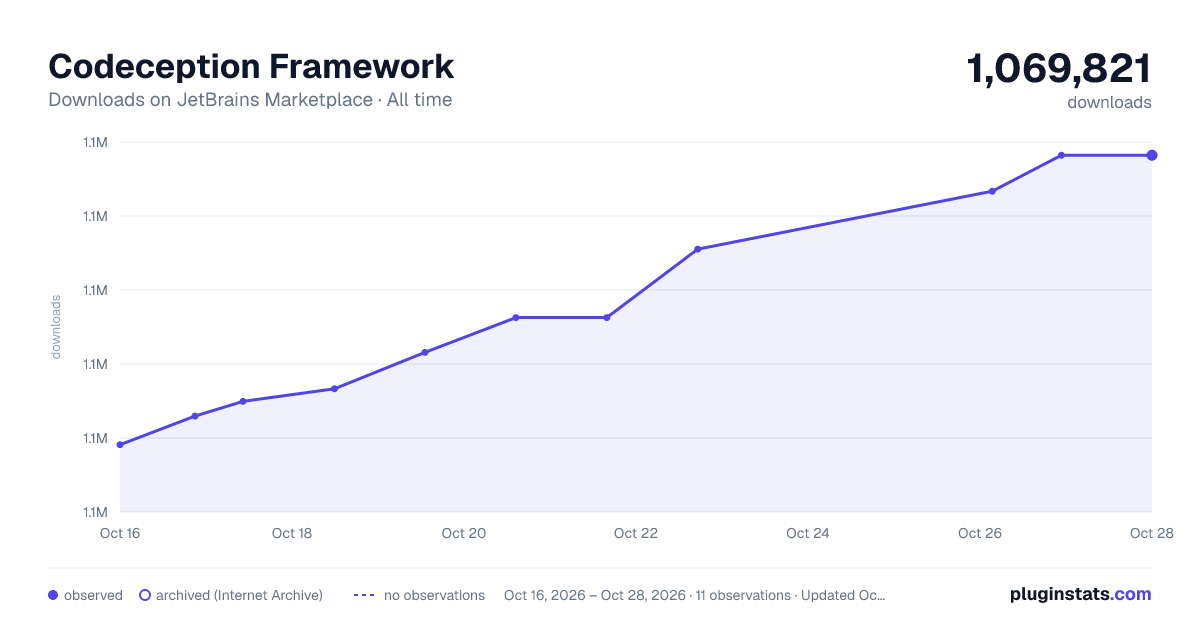Click the observed legend filled dot icon

pos(53,595)
